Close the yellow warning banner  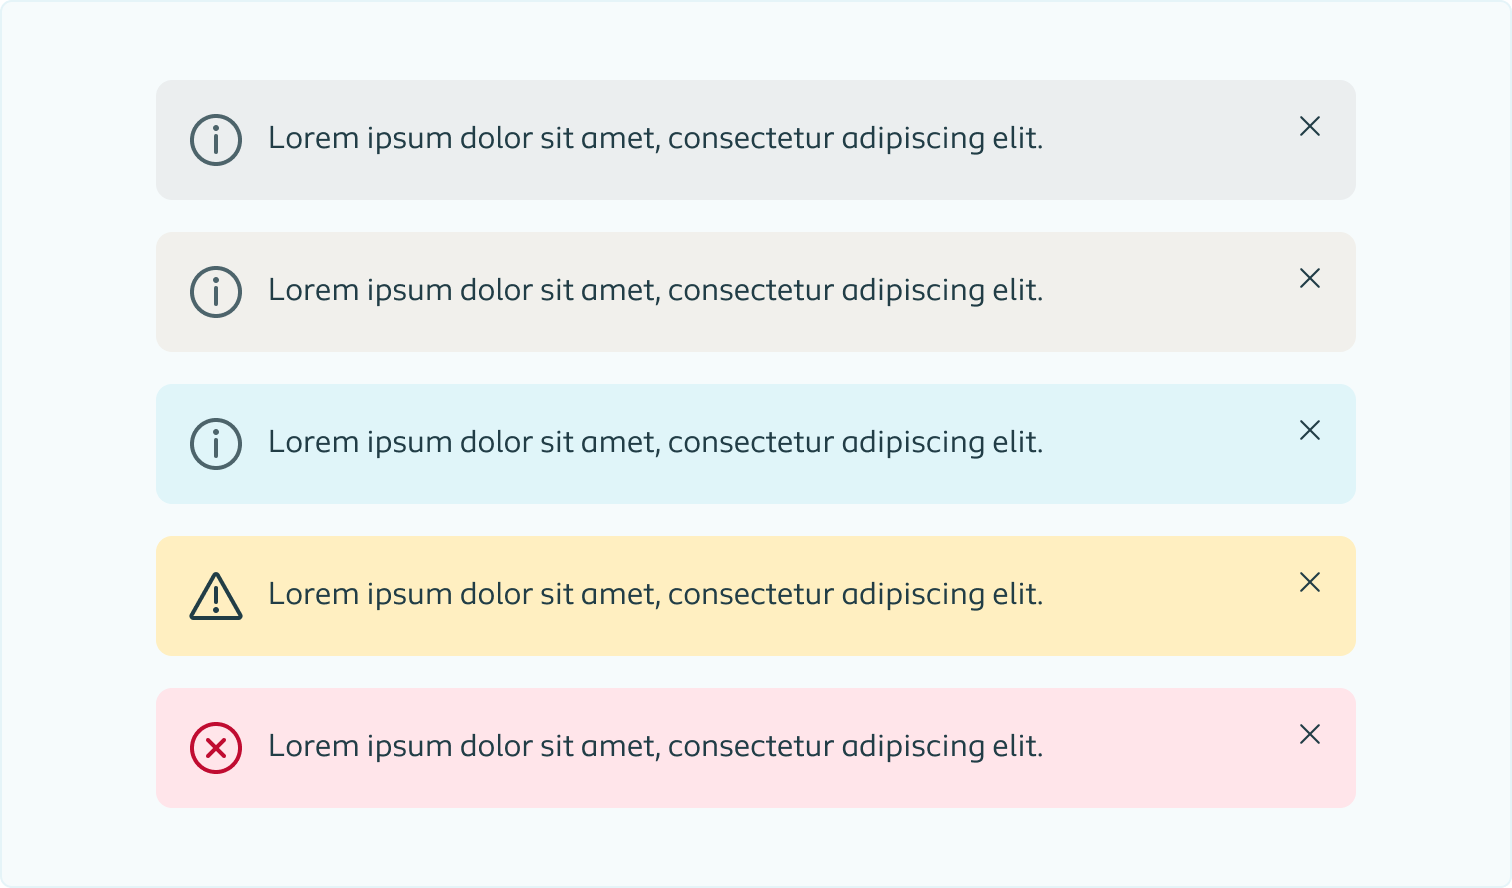tap(1310, 582)
